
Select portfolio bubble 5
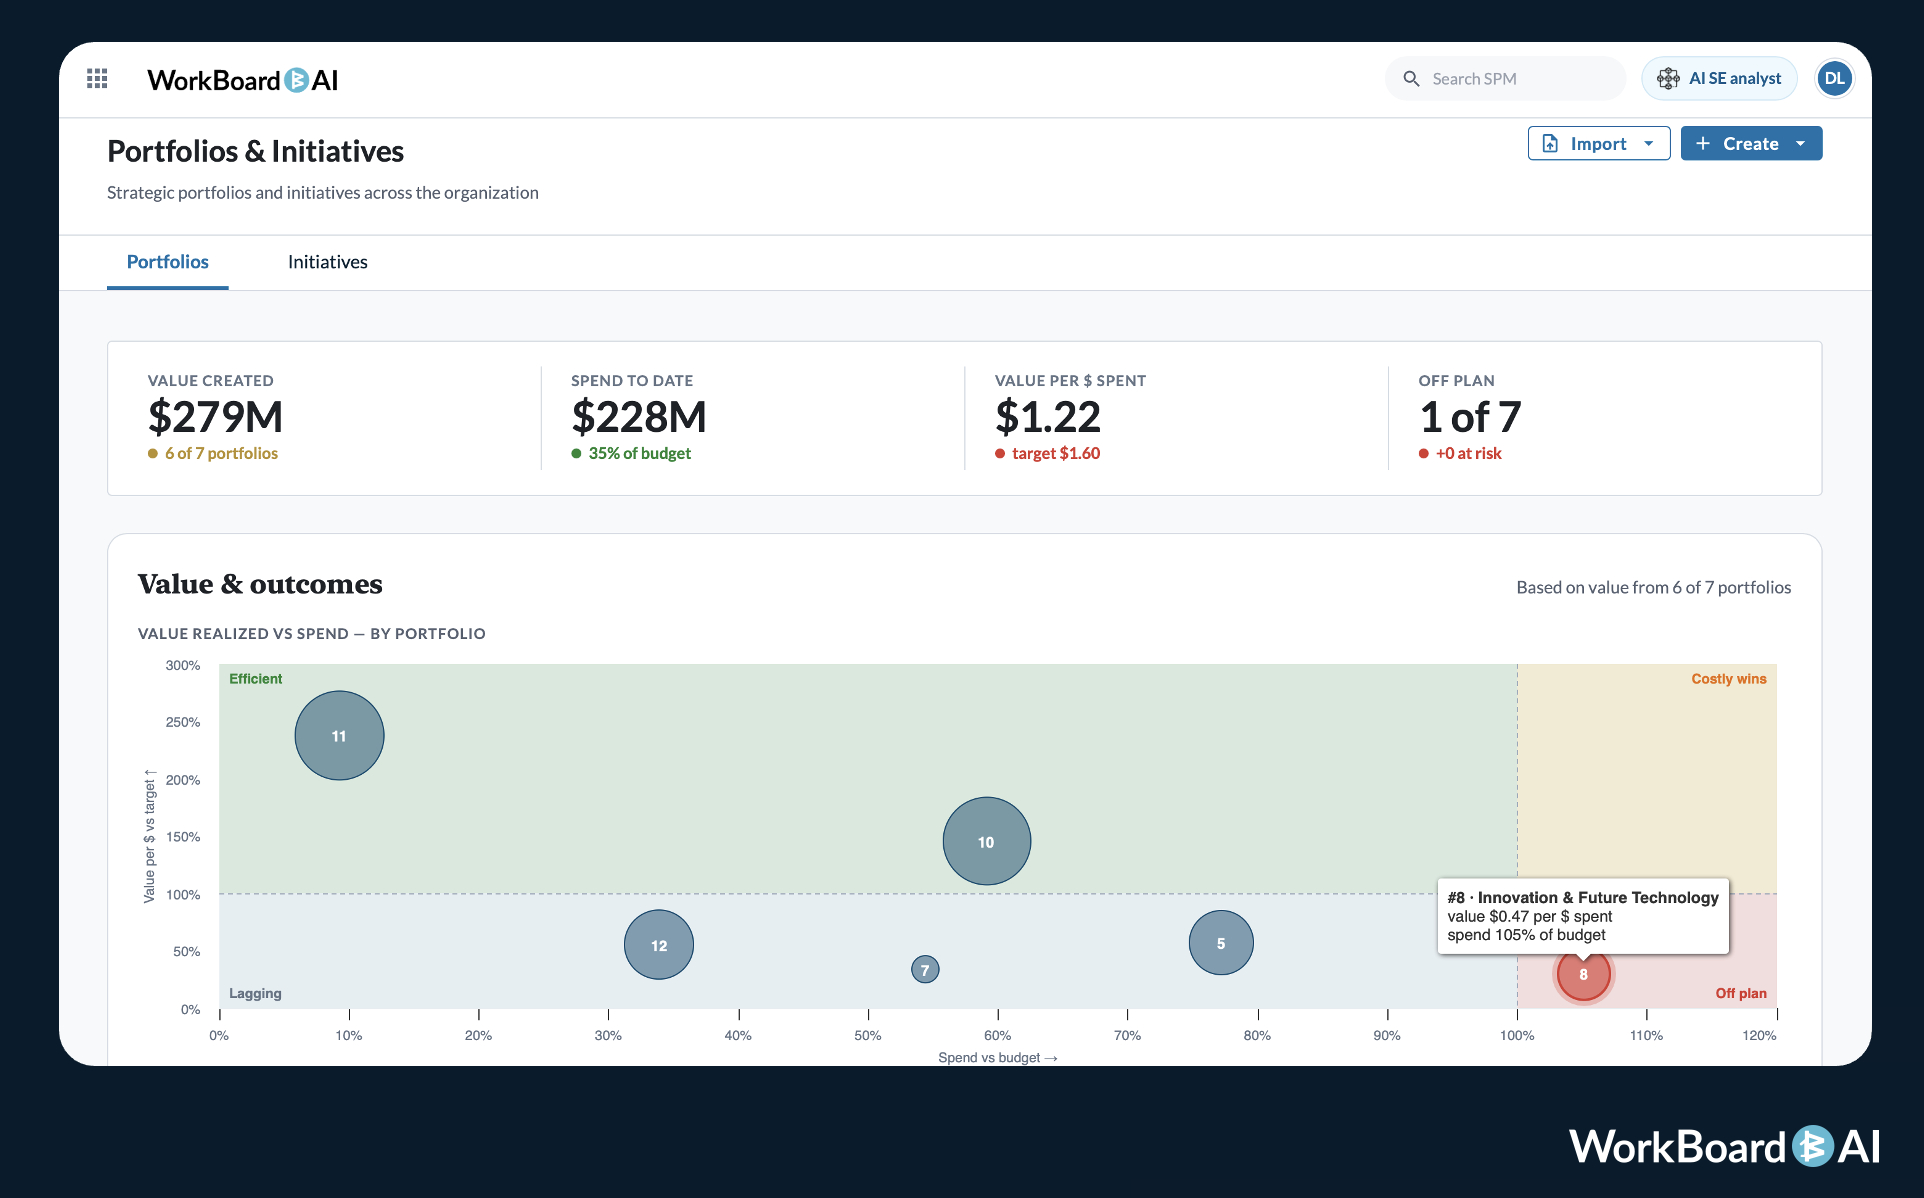[1221, 943]
